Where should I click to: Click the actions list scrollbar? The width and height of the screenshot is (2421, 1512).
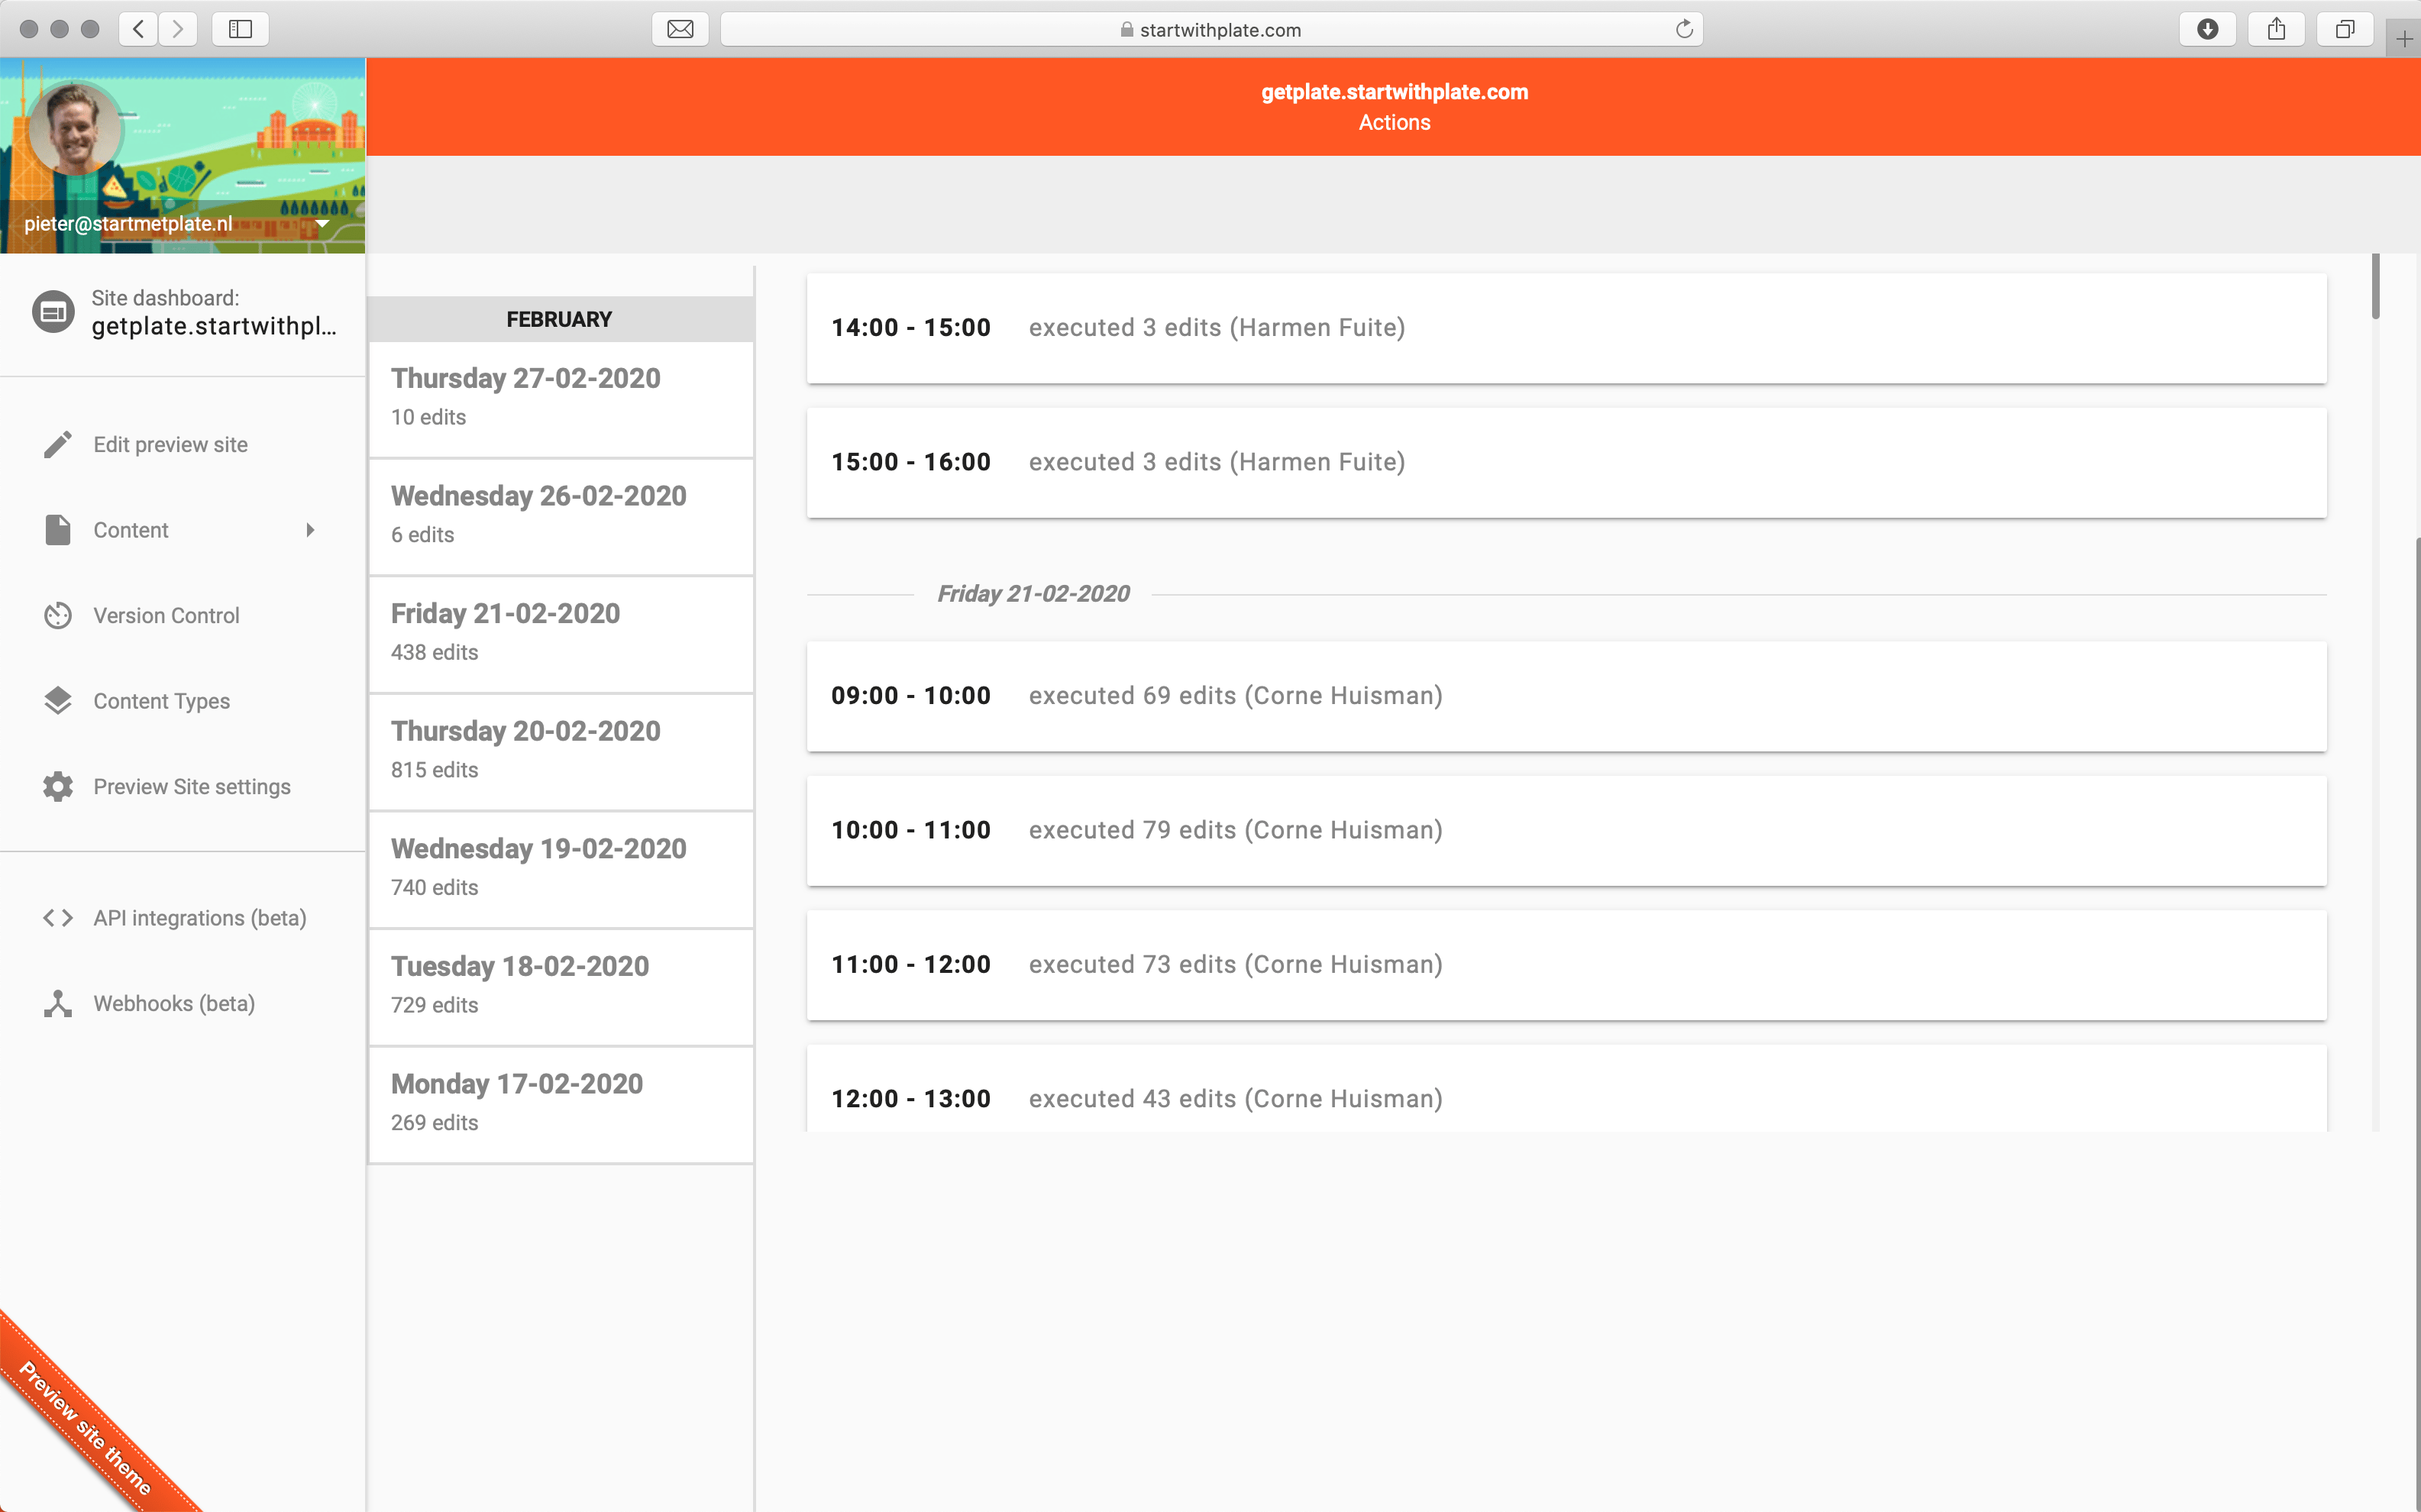tap(2375, 287)
